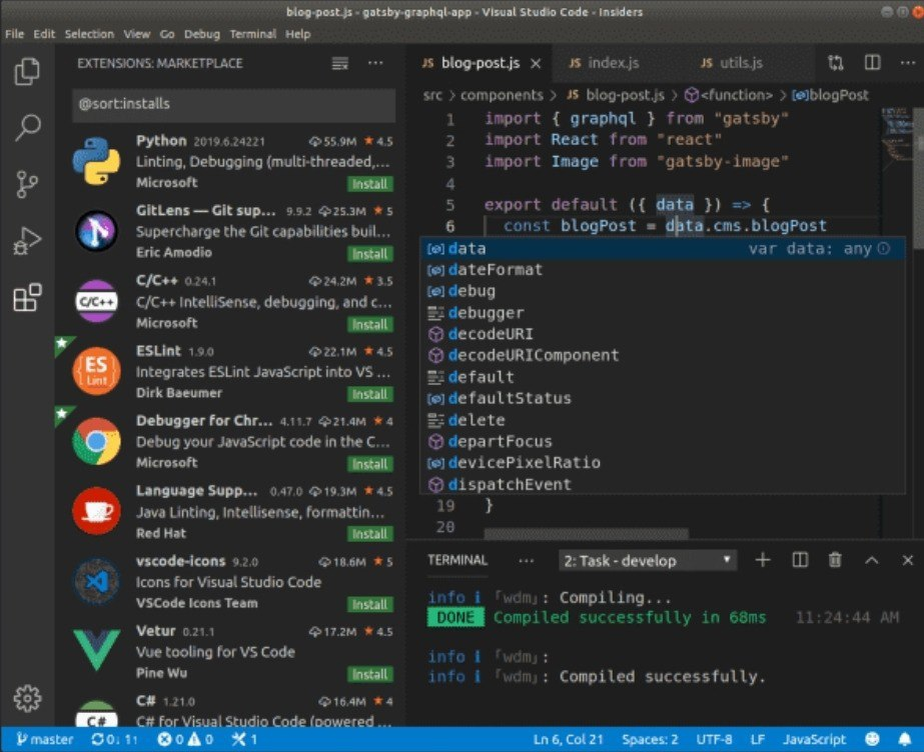The width and height of the screenshot is (924, 752).
Task: Click the editor horizontal scrollbar
Action: point(586,534)
